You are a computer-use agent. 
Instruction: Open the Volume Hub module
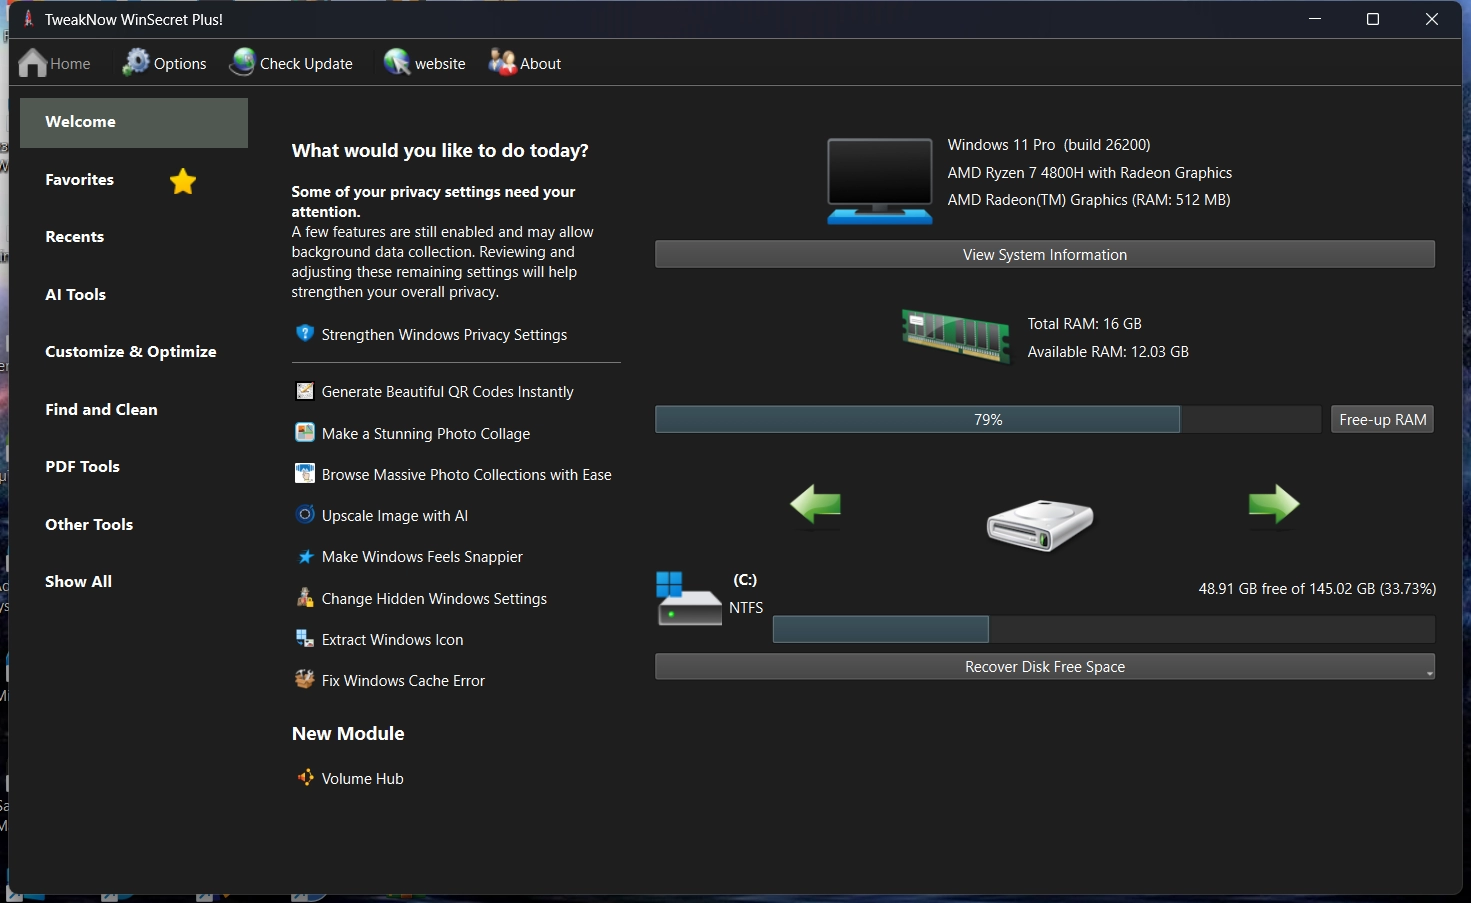362,779
